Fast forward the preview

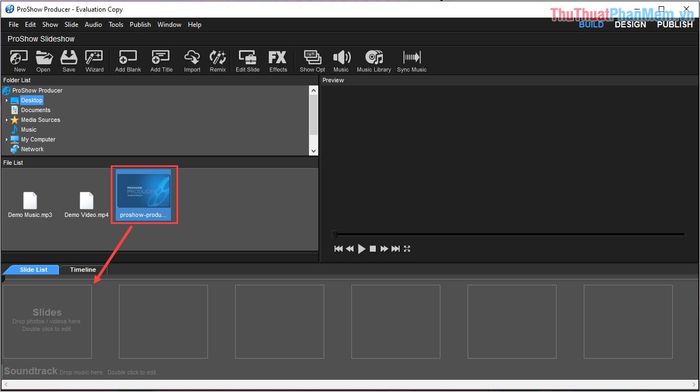click(384, 249)
